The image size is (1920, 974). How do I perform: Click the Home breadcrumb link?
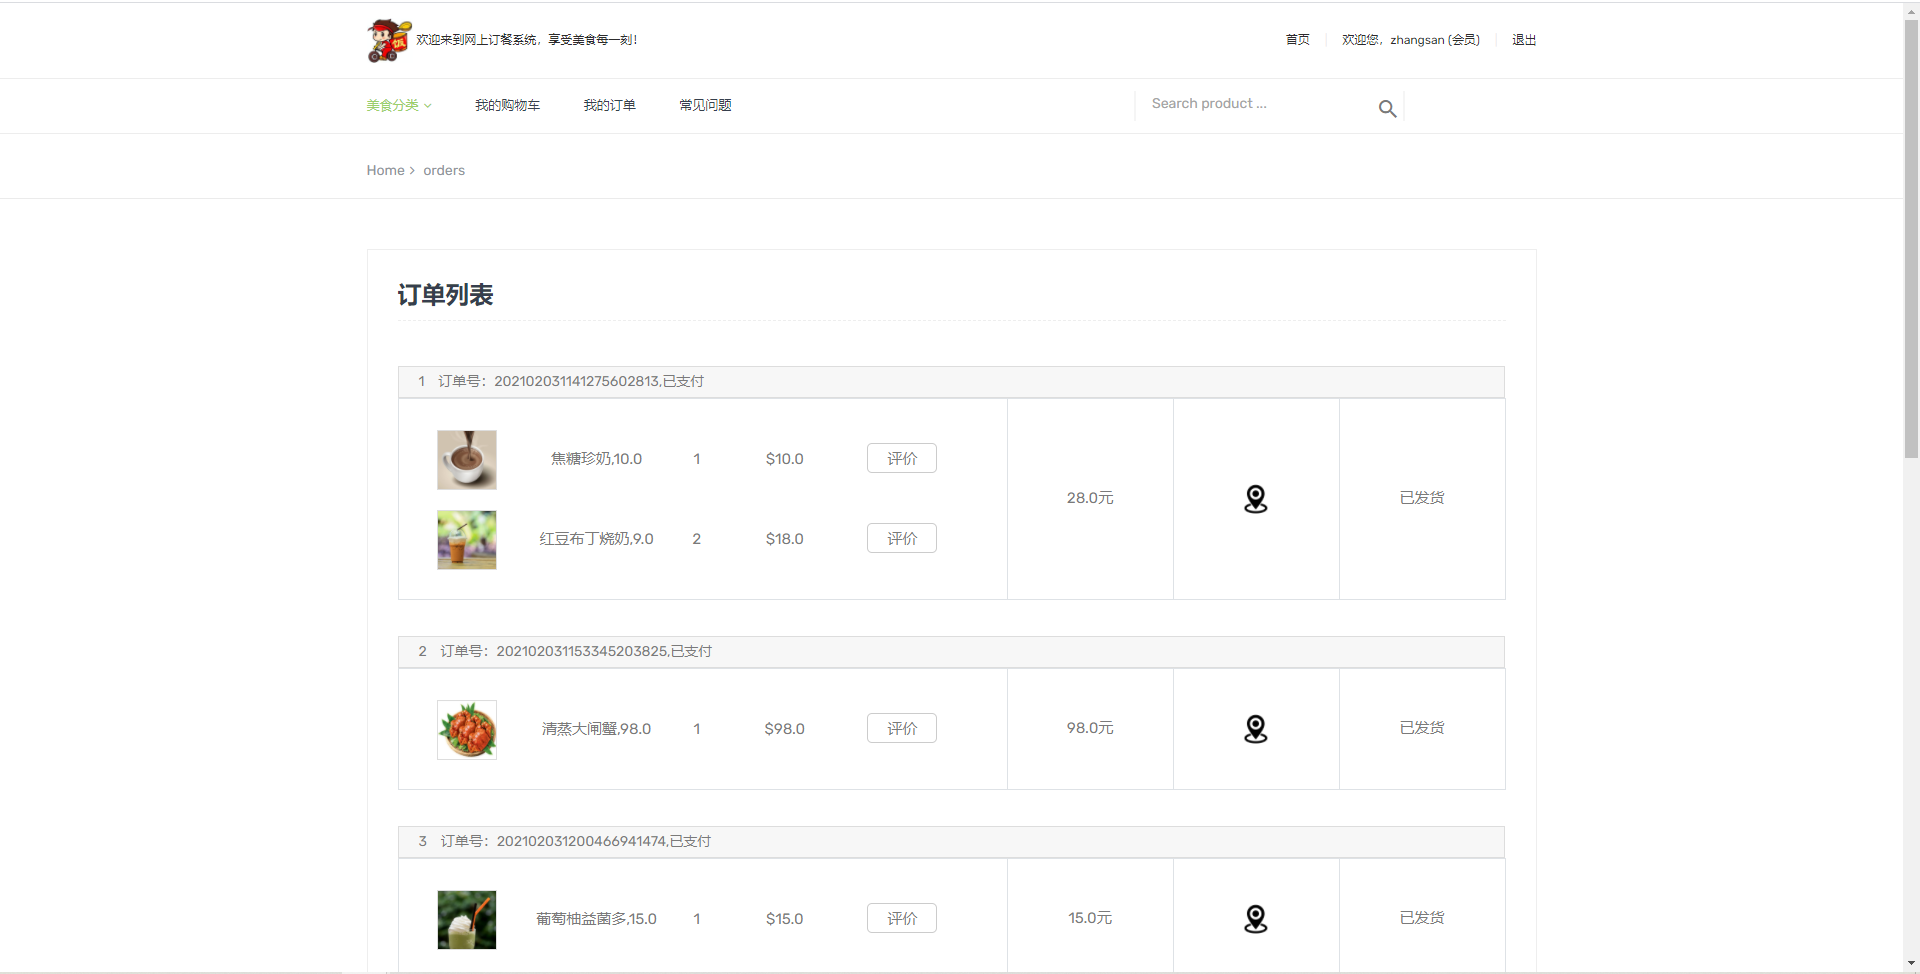pos(385,170)
